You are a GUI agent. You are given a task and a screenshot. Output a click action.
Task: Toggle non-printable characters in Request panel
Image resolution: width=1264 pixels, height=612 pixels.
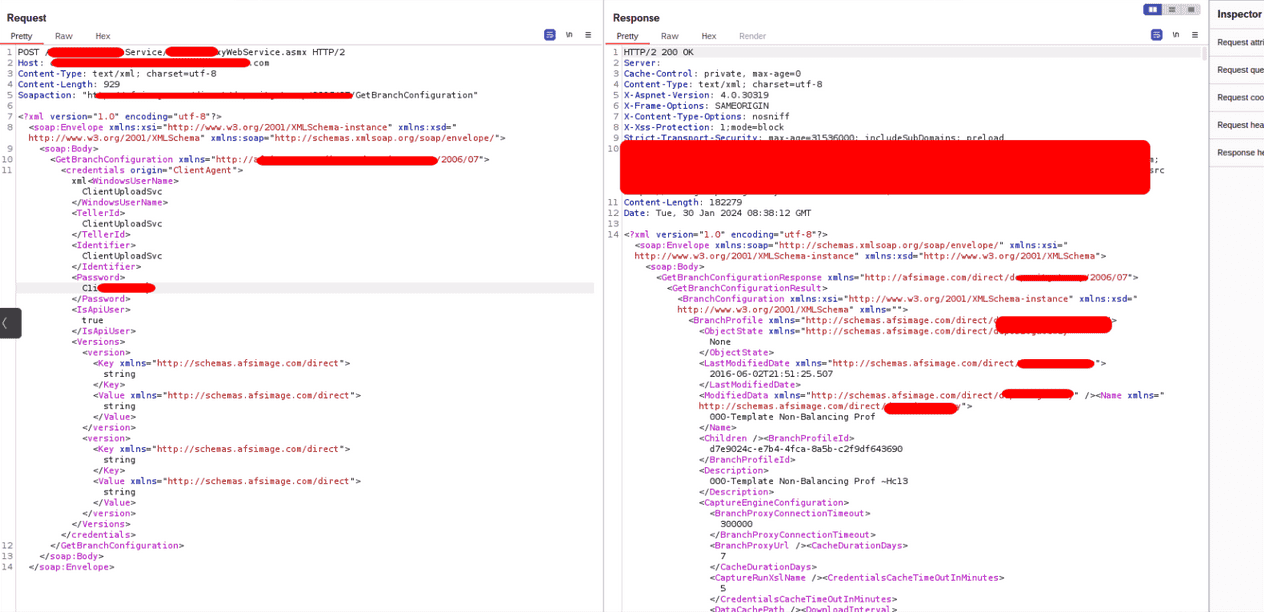click(569, 35)
